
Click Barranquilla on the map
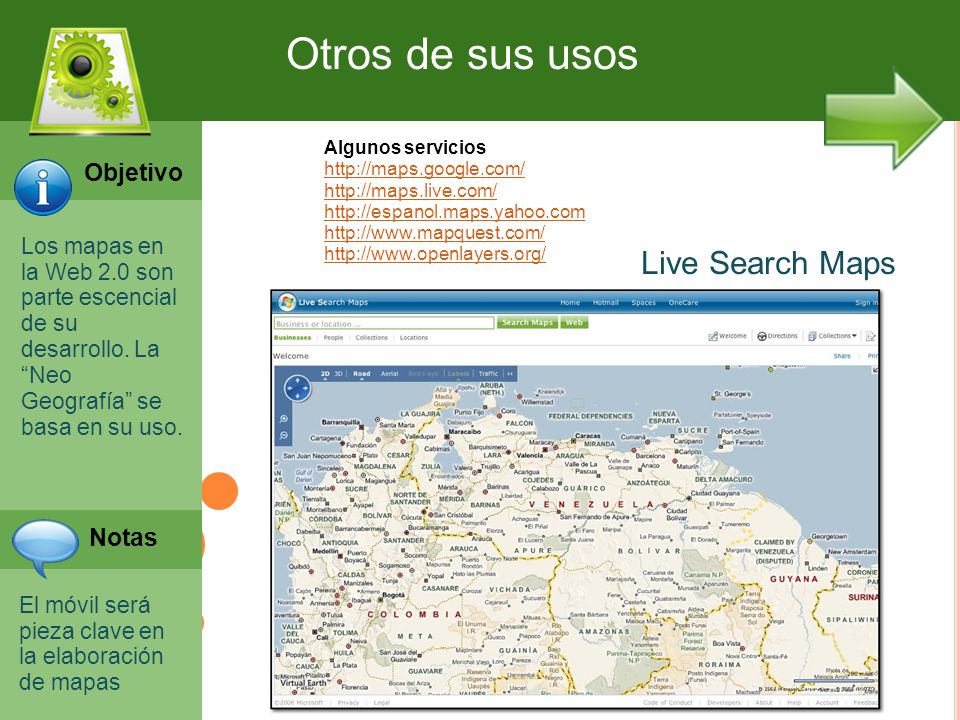[340, 422]
